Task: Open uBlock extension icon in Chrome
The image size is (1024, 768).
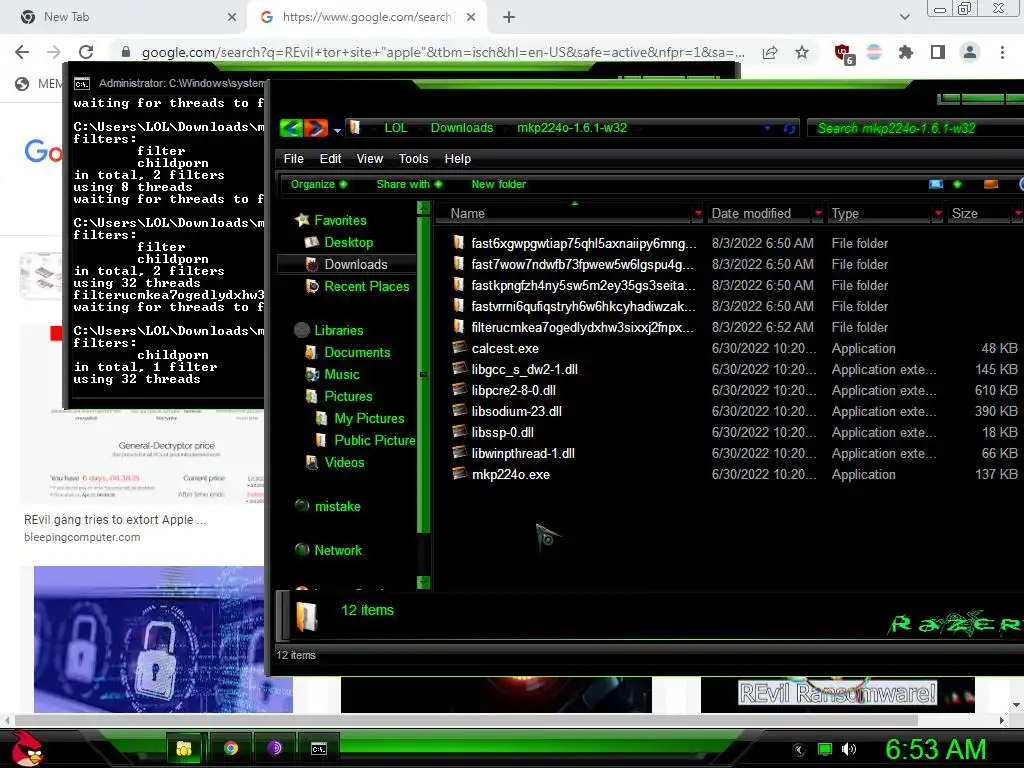Action: pos(843,54)
